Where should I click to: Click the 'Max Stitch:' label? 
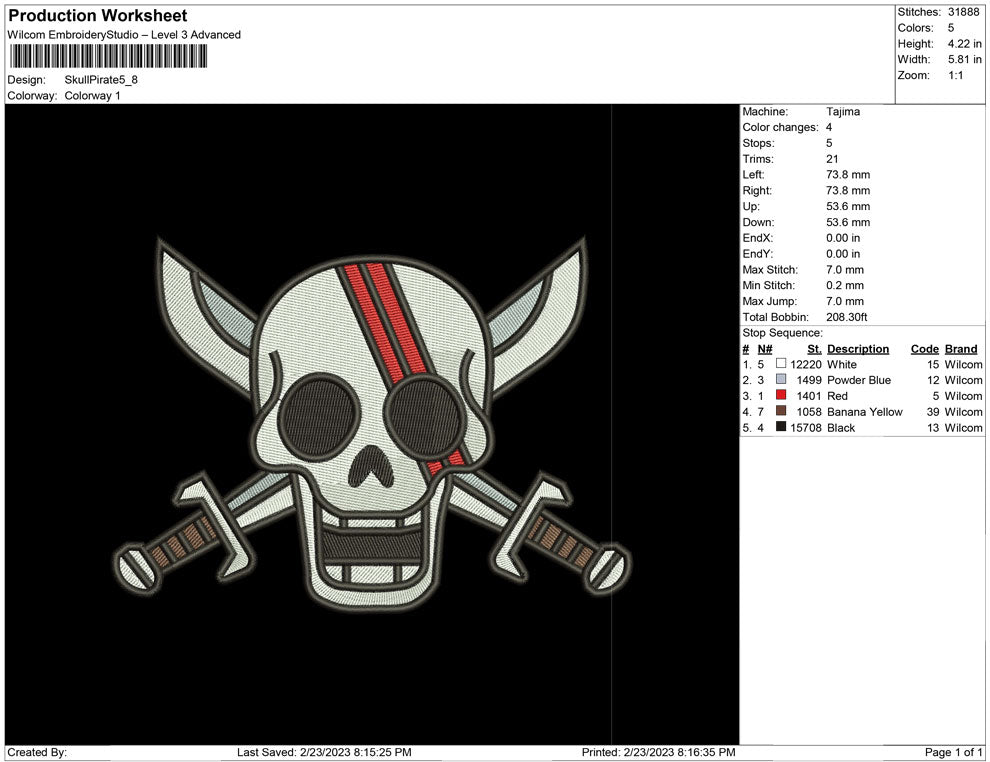tap(770, 270)
